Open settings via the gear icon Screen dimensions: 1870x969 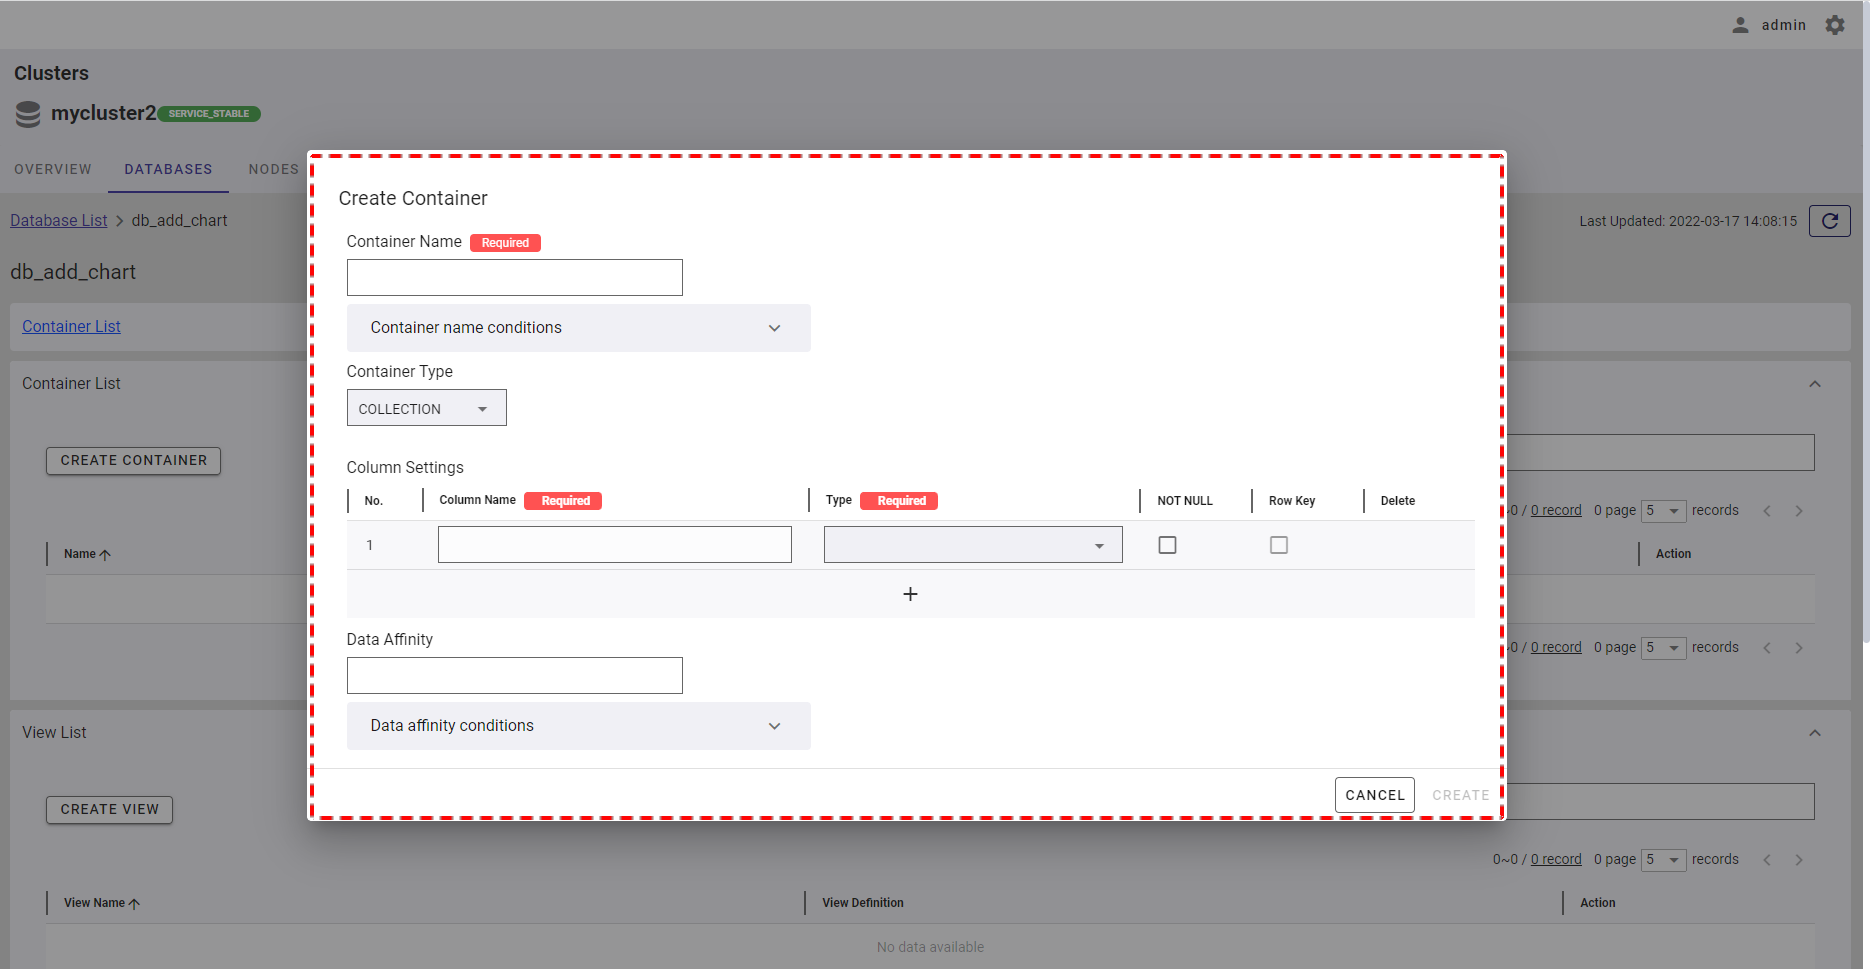[1835, 25]
